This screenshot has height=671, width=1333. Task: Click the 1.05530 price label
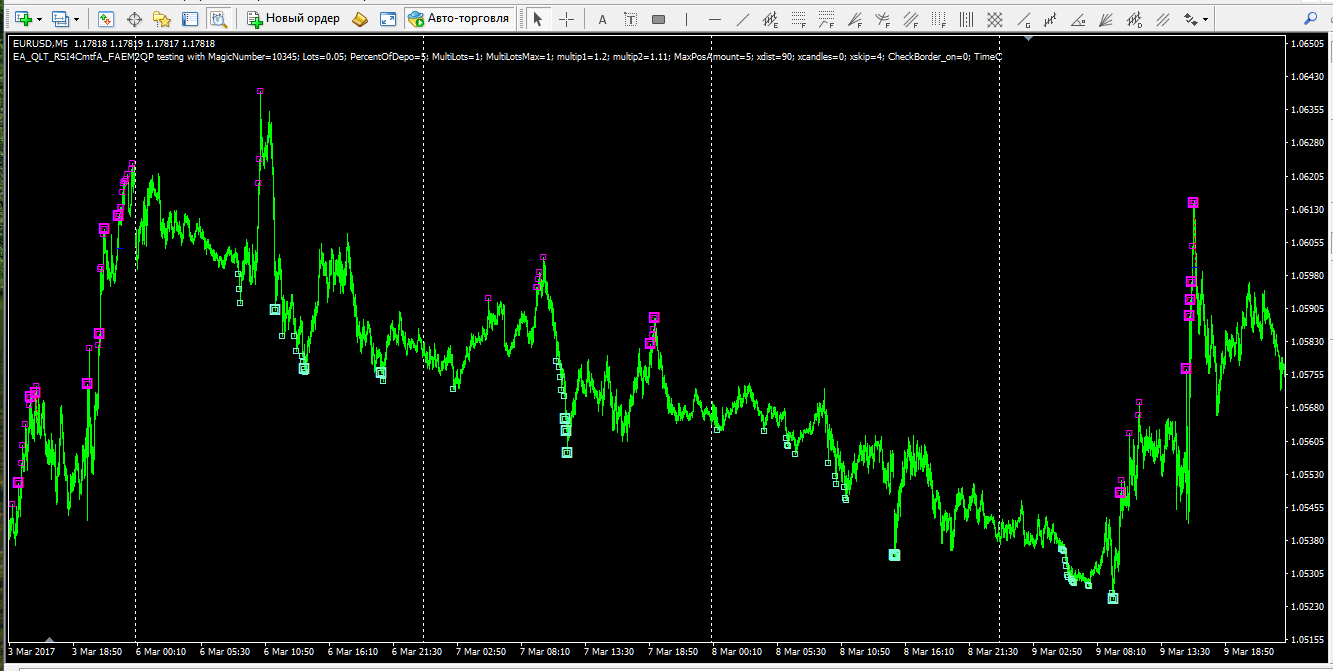[1307, 474]
